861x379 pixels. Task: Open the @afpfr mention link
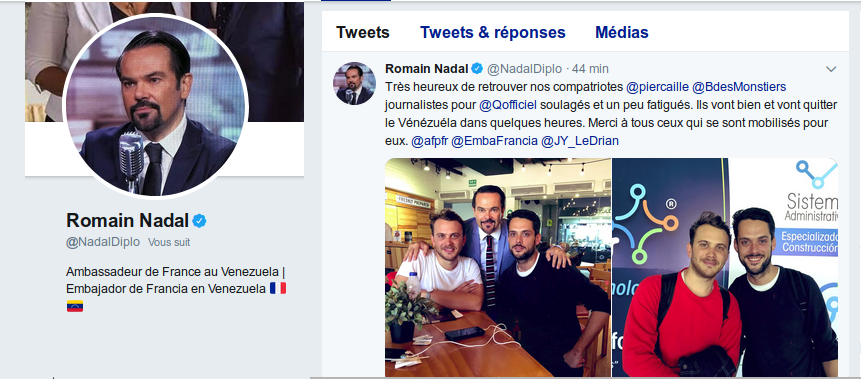[x=429, y=141]
